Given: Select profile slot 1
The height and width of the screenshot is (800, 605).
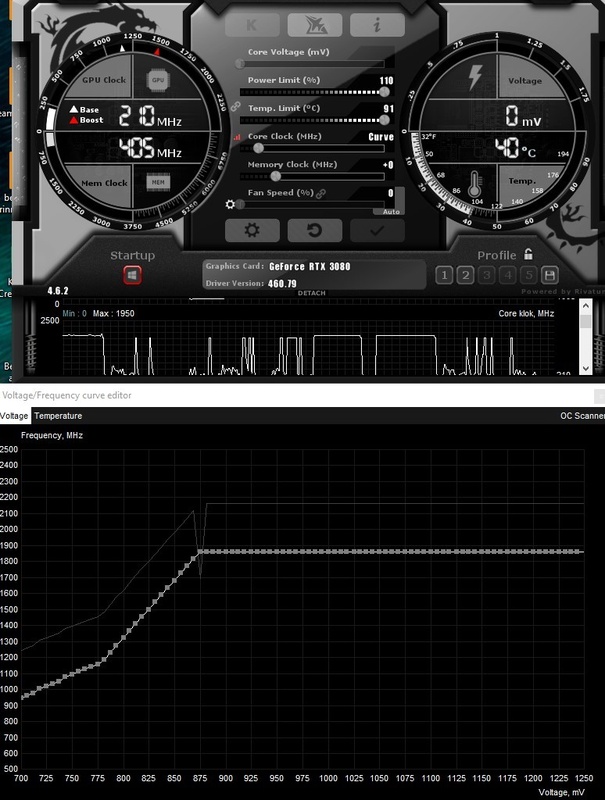Looking at the screenshot, I should coord(444,276).
